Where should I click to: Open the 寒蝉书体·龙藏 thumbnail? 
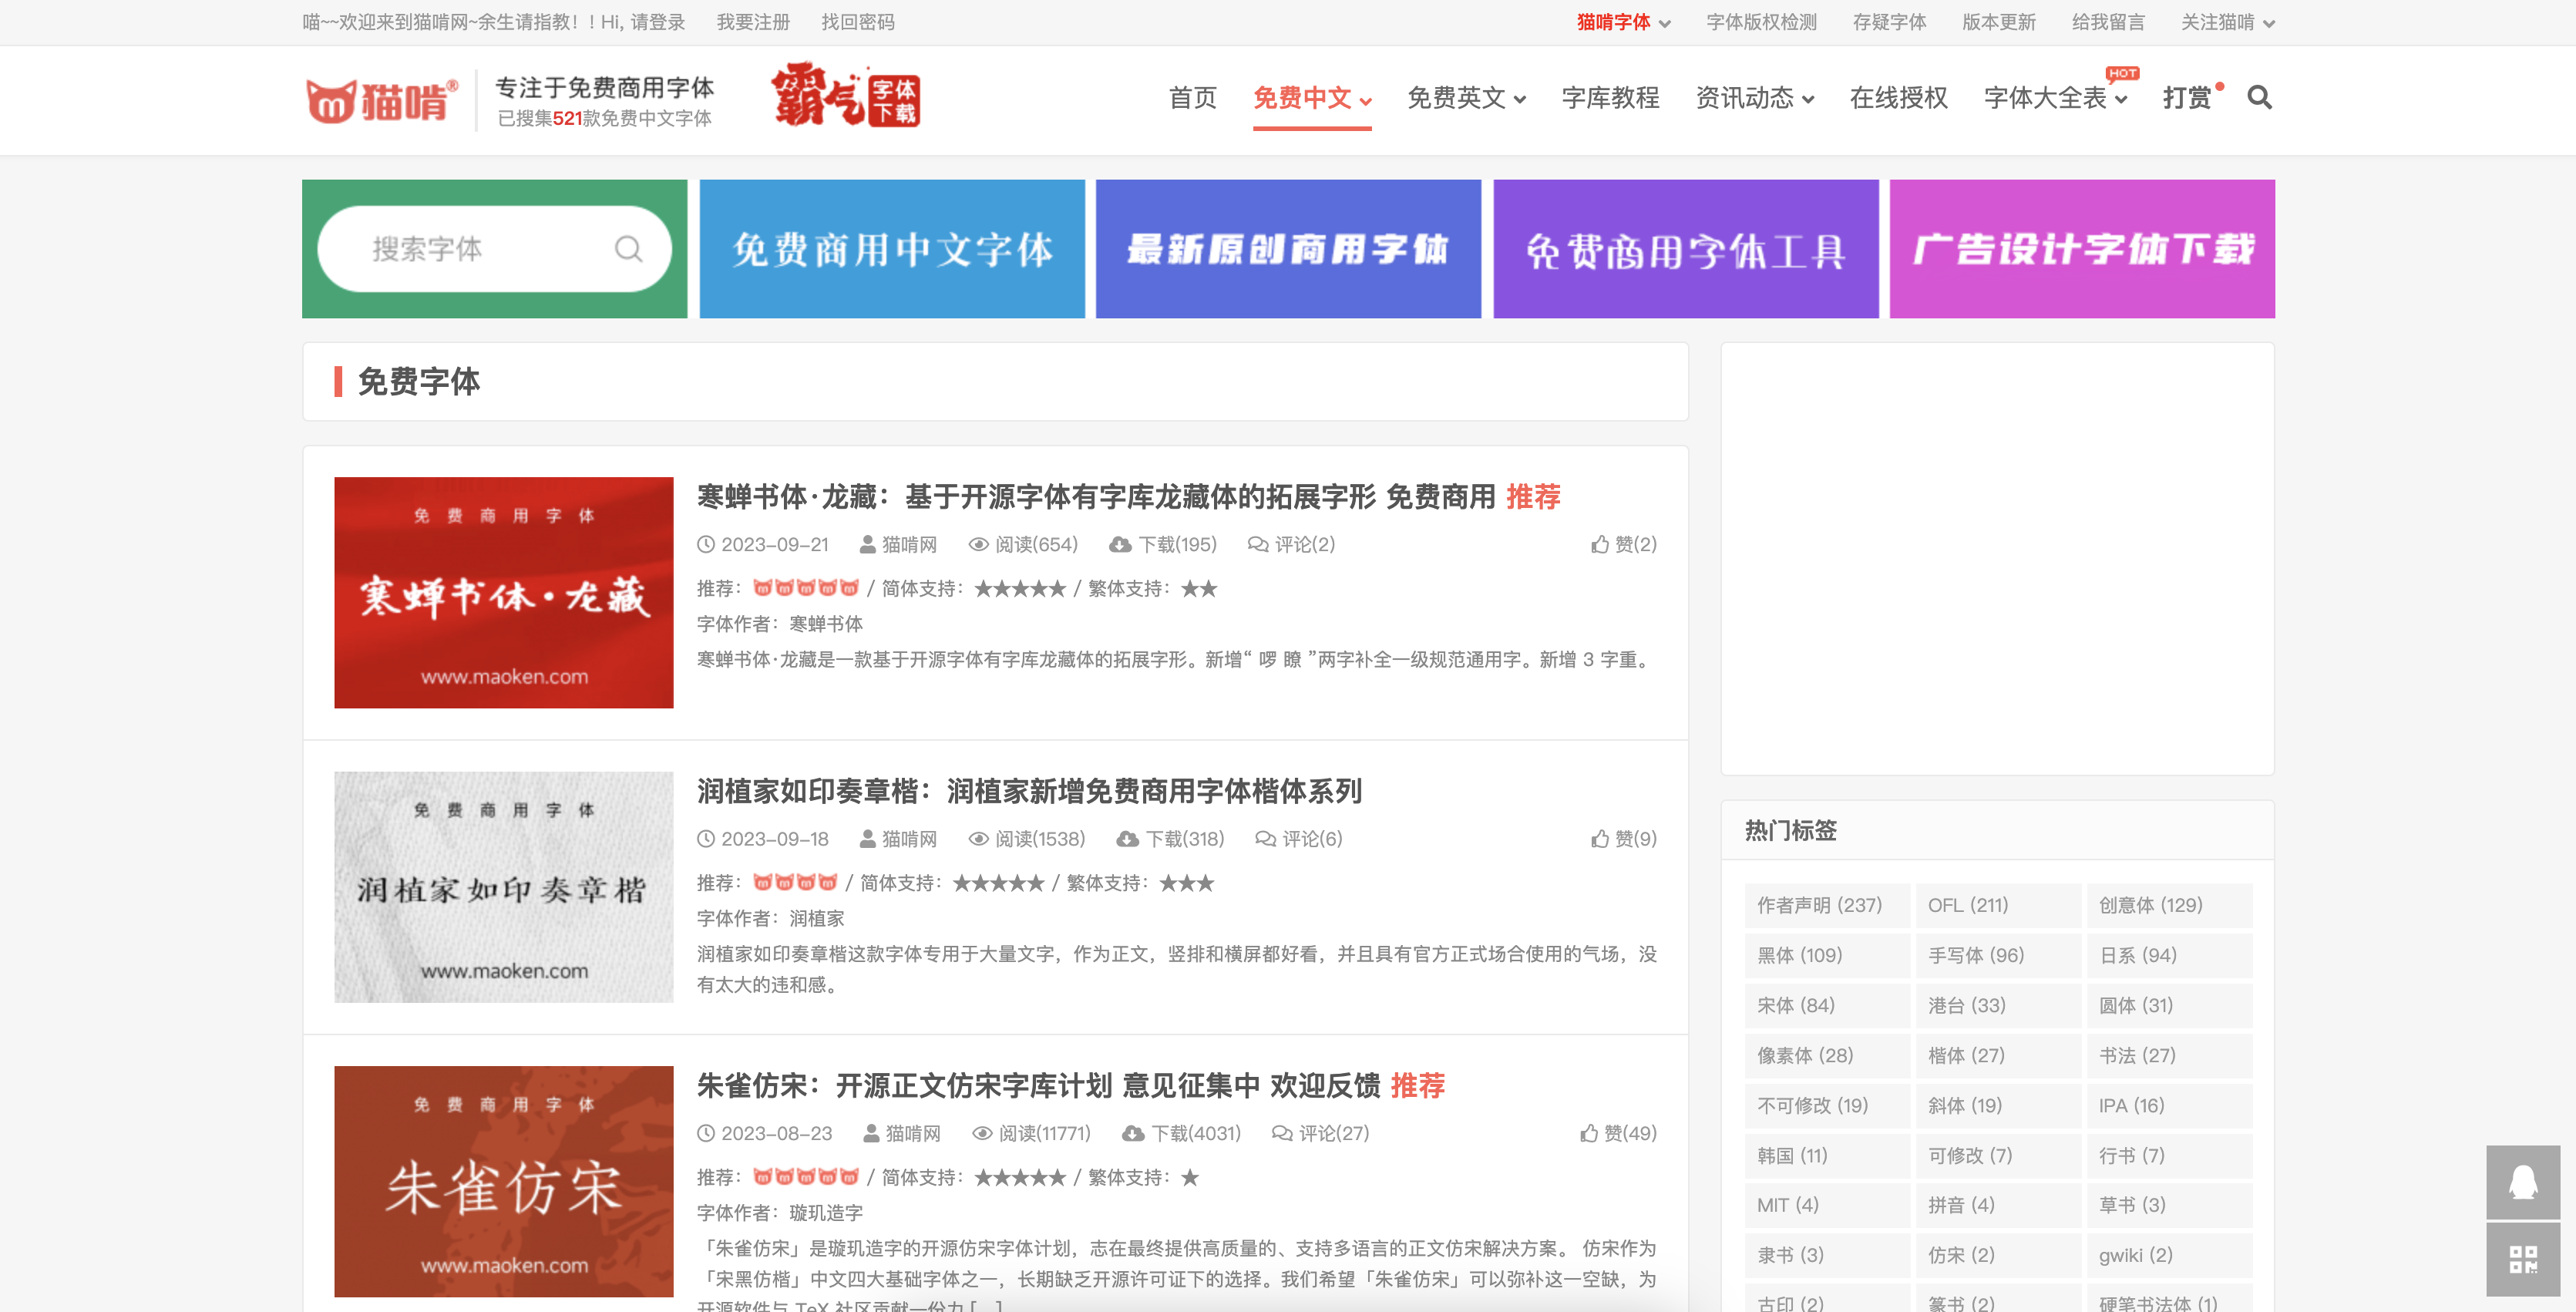[x=504, y=592]
